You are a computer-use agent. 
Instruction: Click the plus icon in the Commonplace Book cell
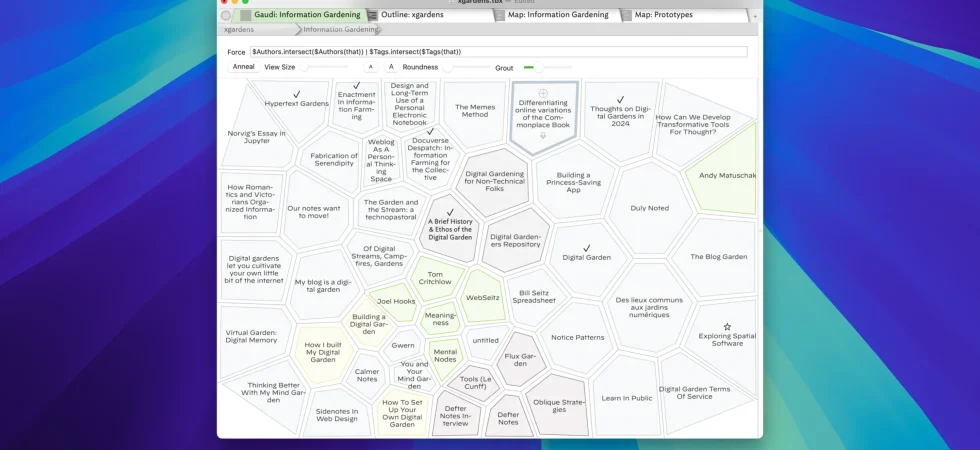(x=542, y=93)
